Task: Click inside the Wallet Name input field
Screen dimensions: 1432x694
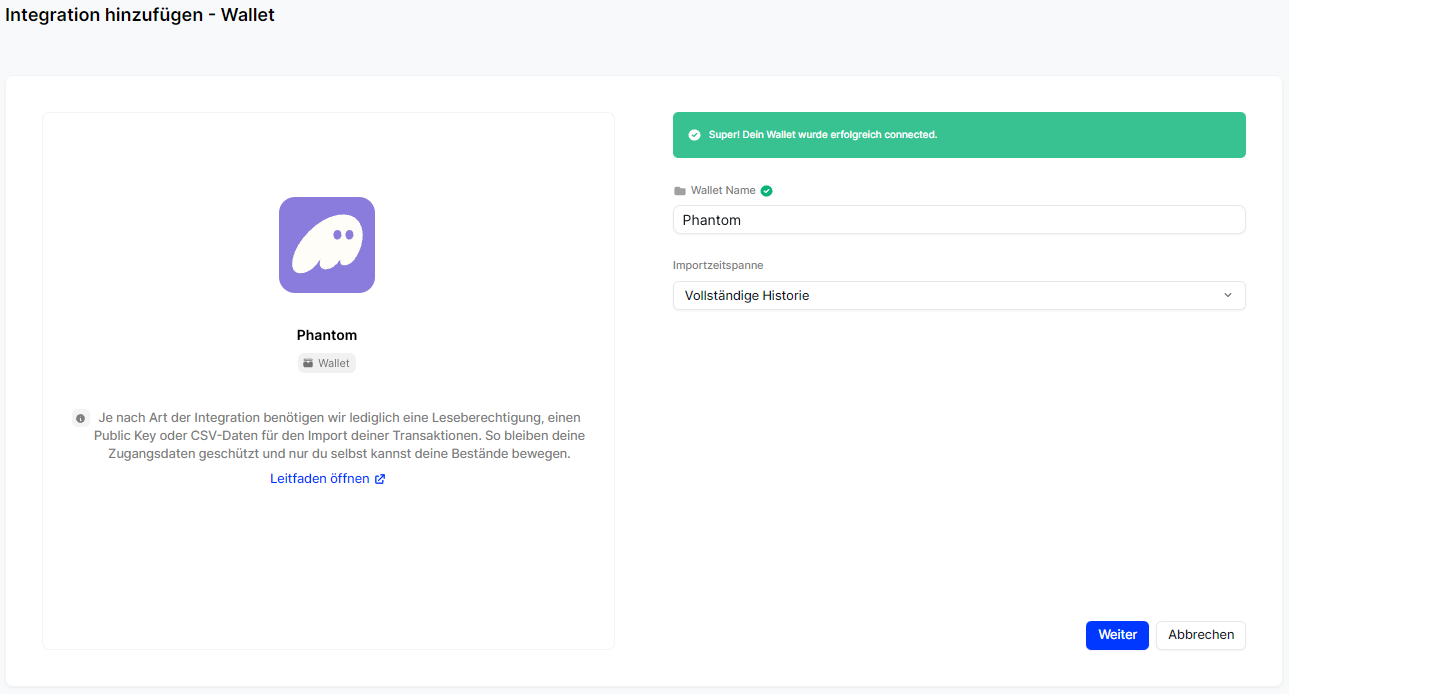Action: (x=959, y=219)
